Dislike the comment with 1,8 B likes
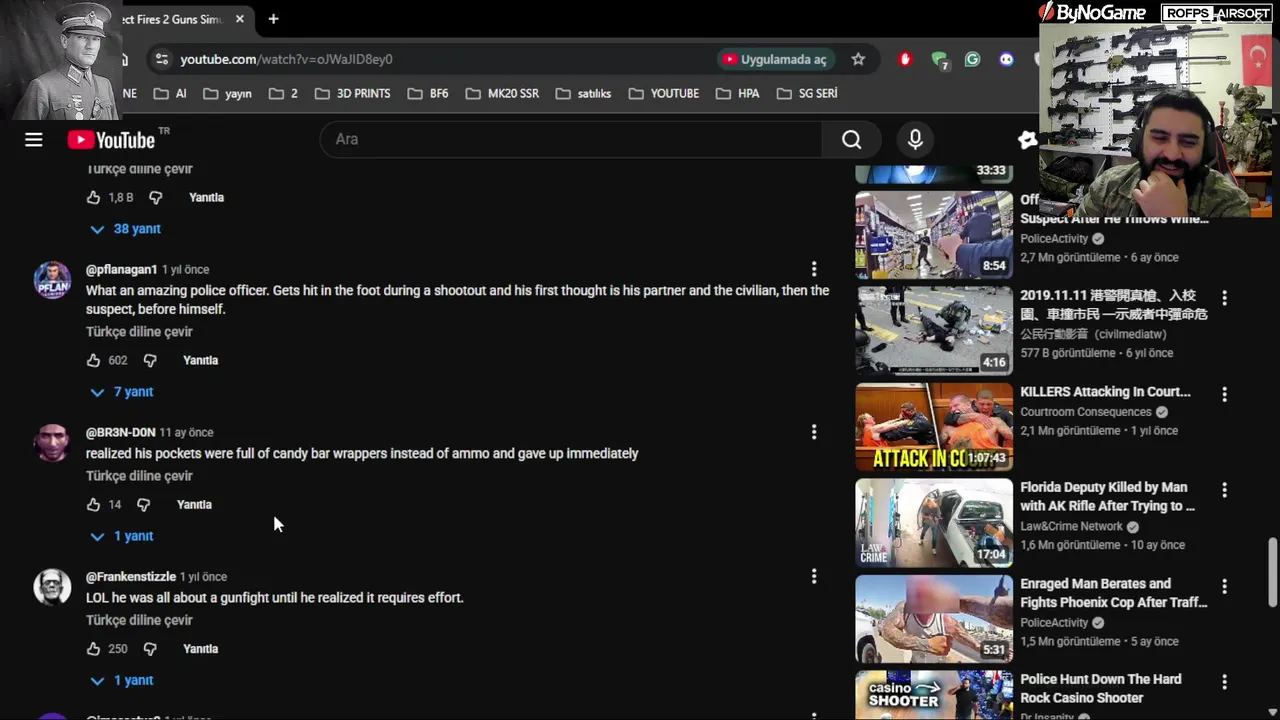Viewport: 1280px width, 720px height. coord(155,198)
